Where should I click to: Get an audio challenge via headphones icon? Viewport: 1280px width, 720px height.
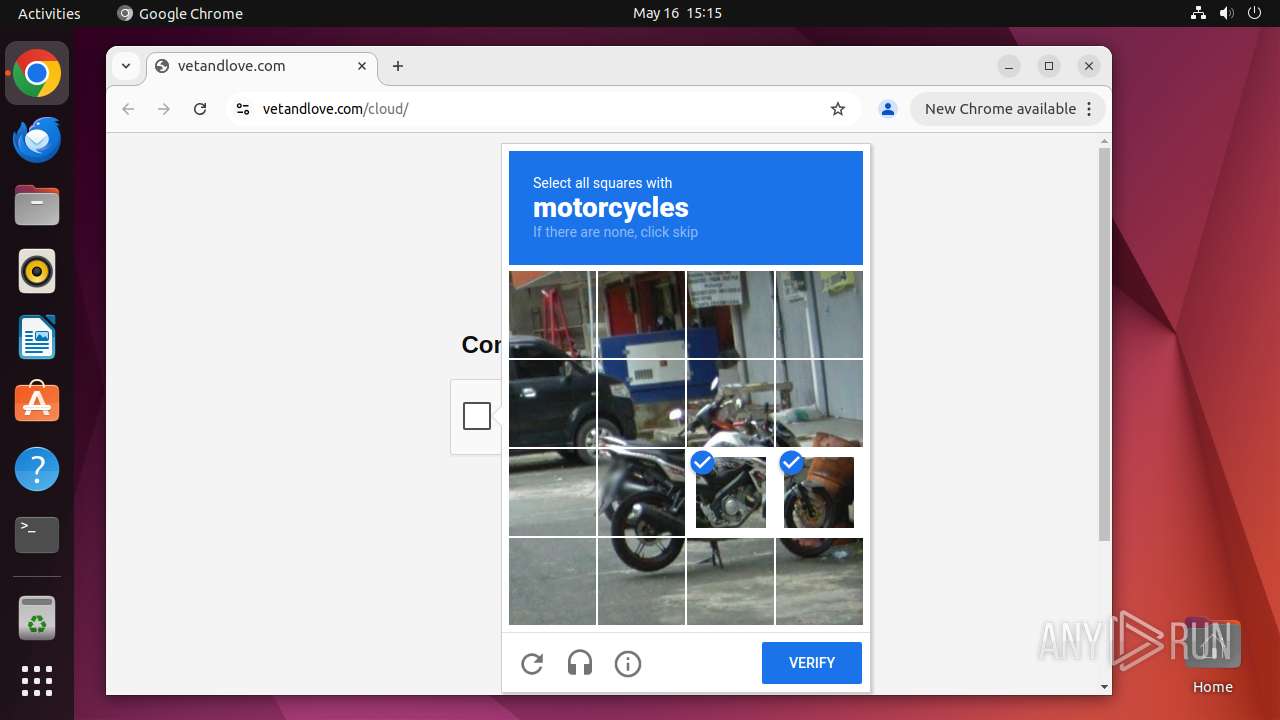pos(580,663)
